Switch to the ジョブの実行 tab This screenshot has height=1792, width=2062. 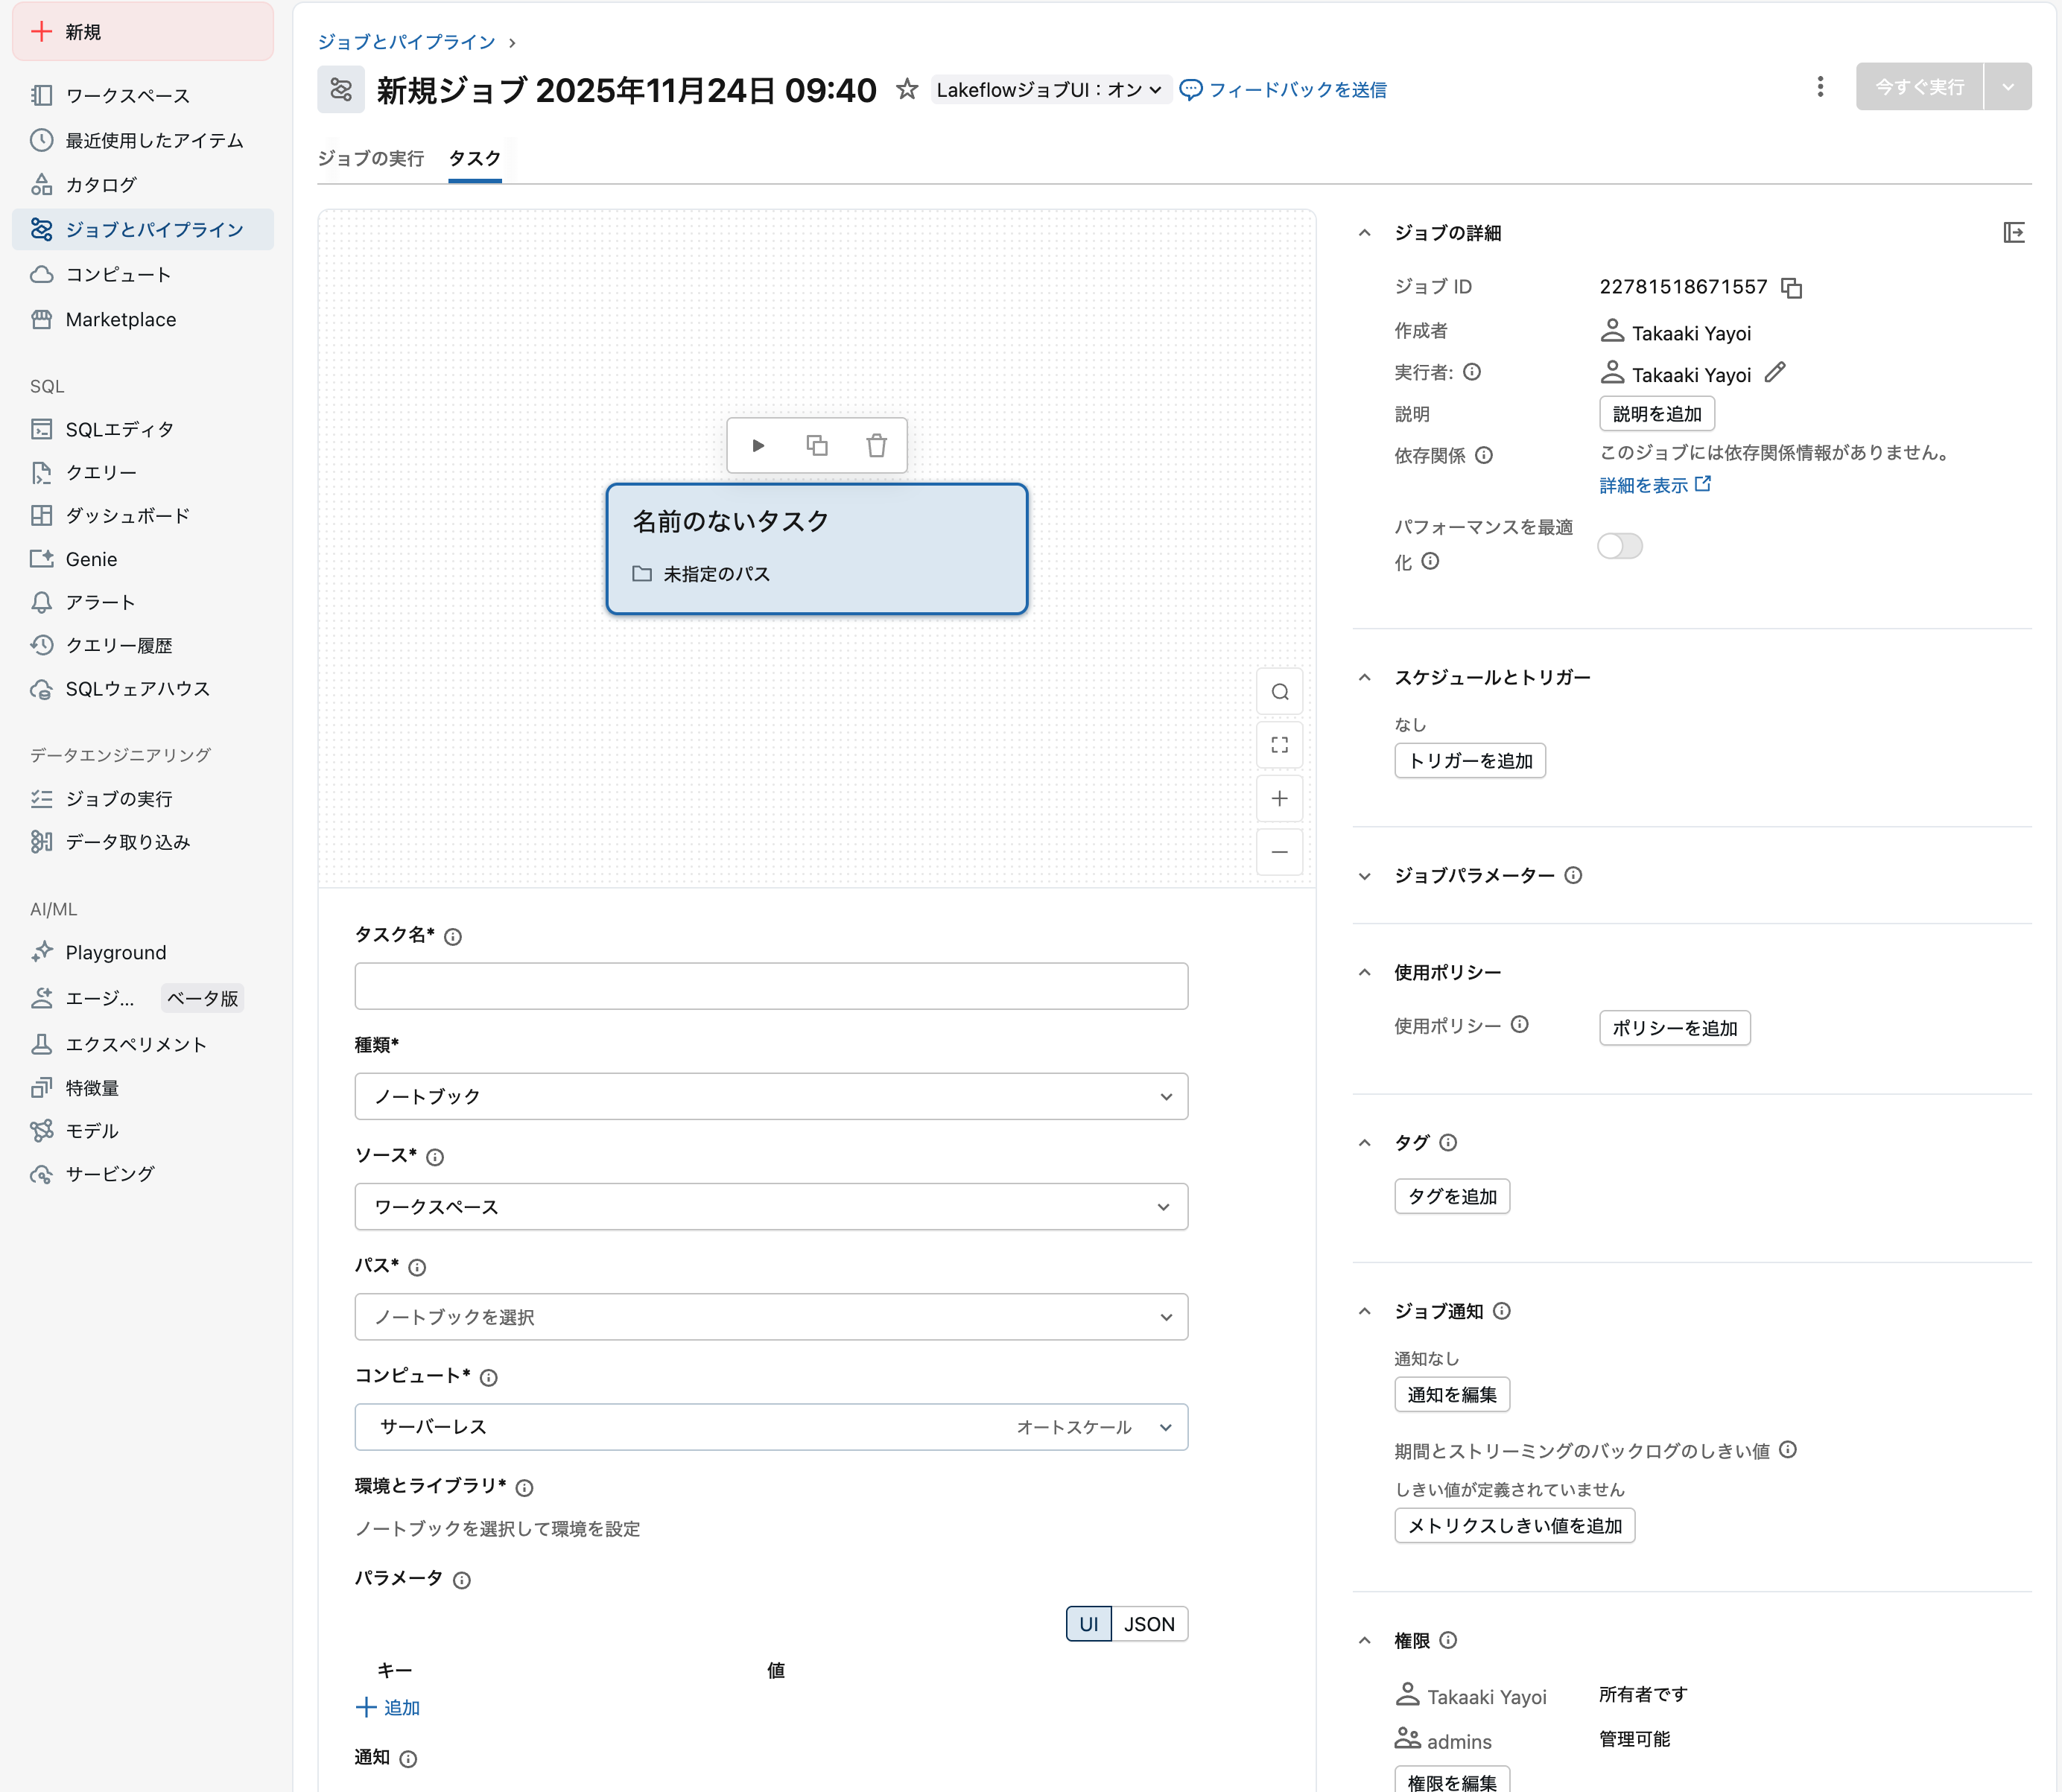tap(371, 157)
